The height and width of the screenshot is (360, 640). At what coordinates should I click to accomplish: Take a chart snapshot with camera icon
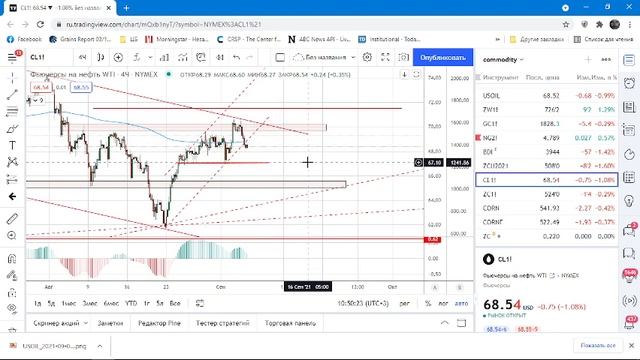403,58
